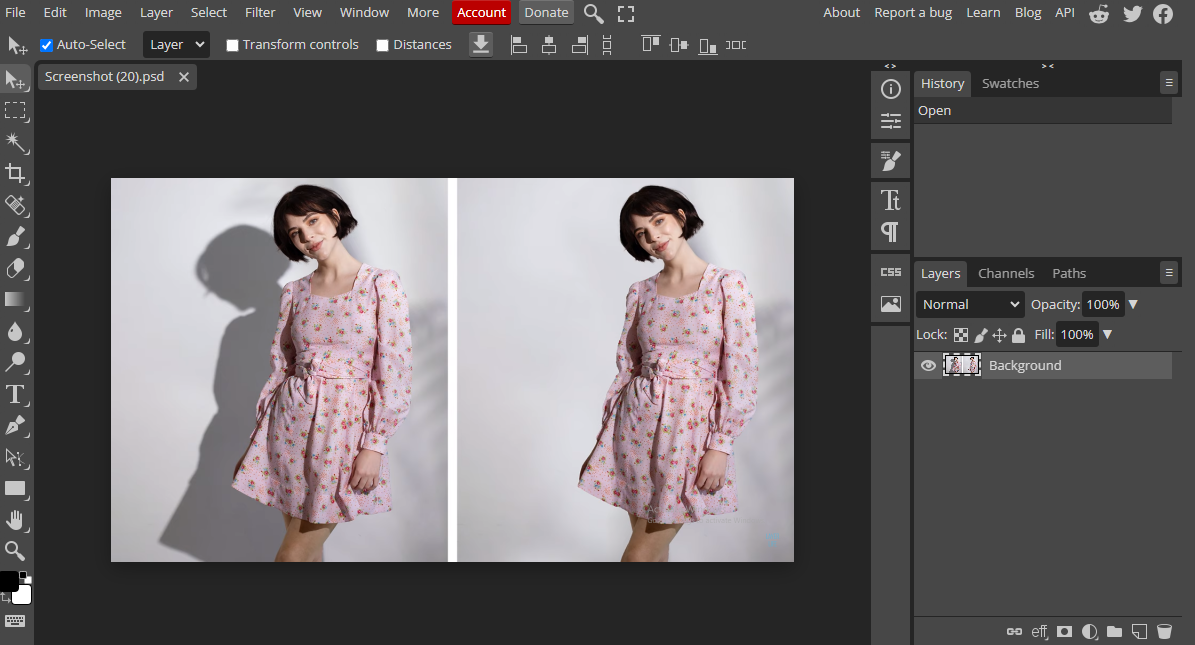Screen dimensions: 1195x645
Task: Open the Layer auto-select dropdown
Action: (x=176, y=45)
